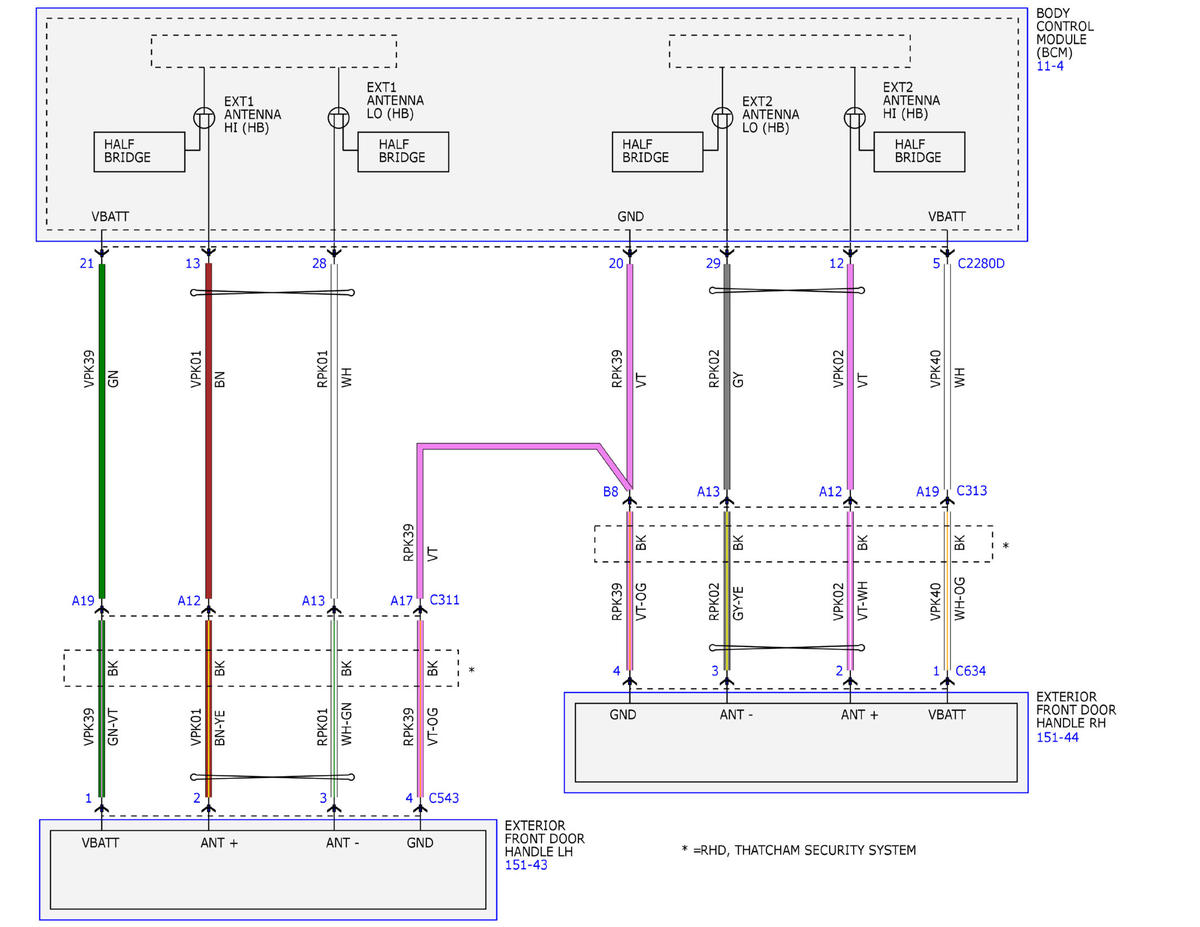Screen dimensions: 1200x927
Task: Select connector label C634
Action: [972, 671]
